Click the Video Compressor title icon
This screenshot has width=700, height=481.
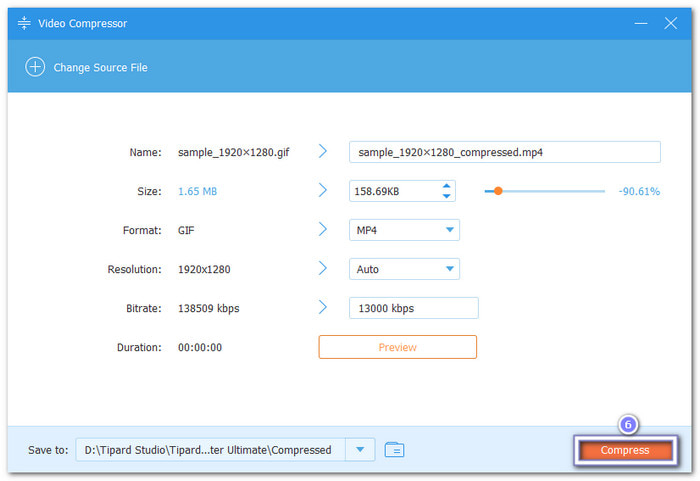tap(24, 23)
